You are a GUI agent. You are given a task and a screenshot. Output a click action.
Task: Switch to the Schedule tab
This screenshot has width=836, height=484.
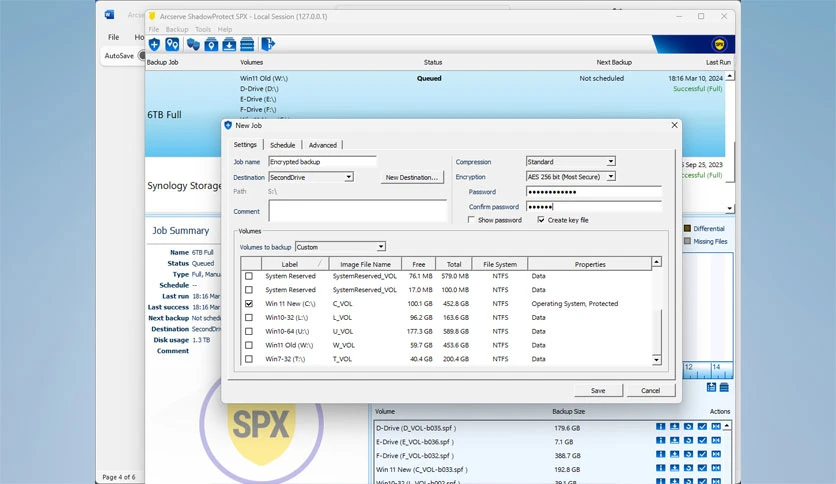pyautogui.click(x=282, y=145)
